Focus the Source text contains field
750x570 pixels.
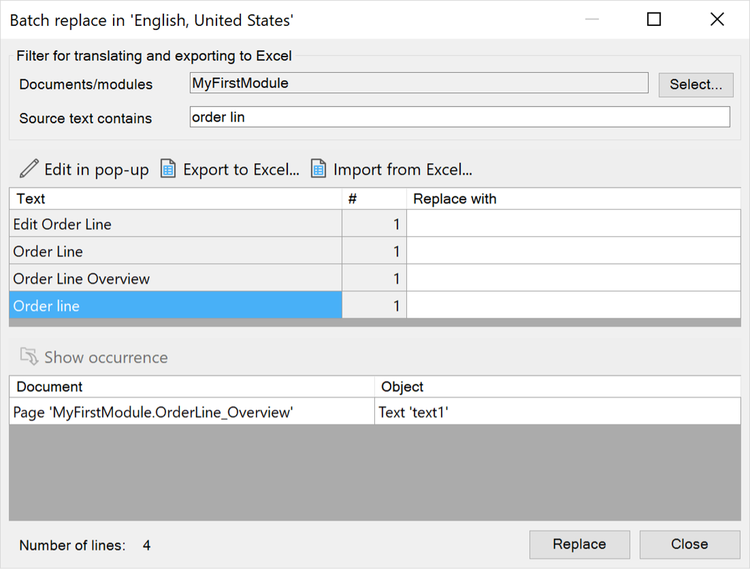tap(460, 117)
